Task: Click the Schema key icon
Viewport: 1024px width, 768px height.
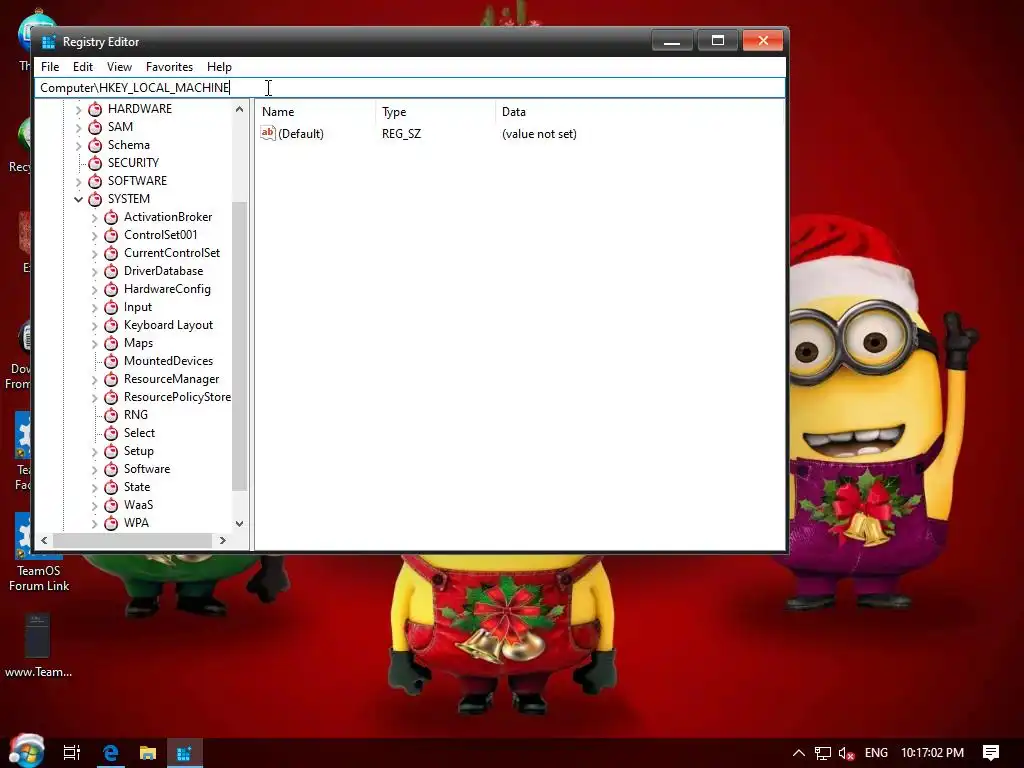Action: [95, 145]
